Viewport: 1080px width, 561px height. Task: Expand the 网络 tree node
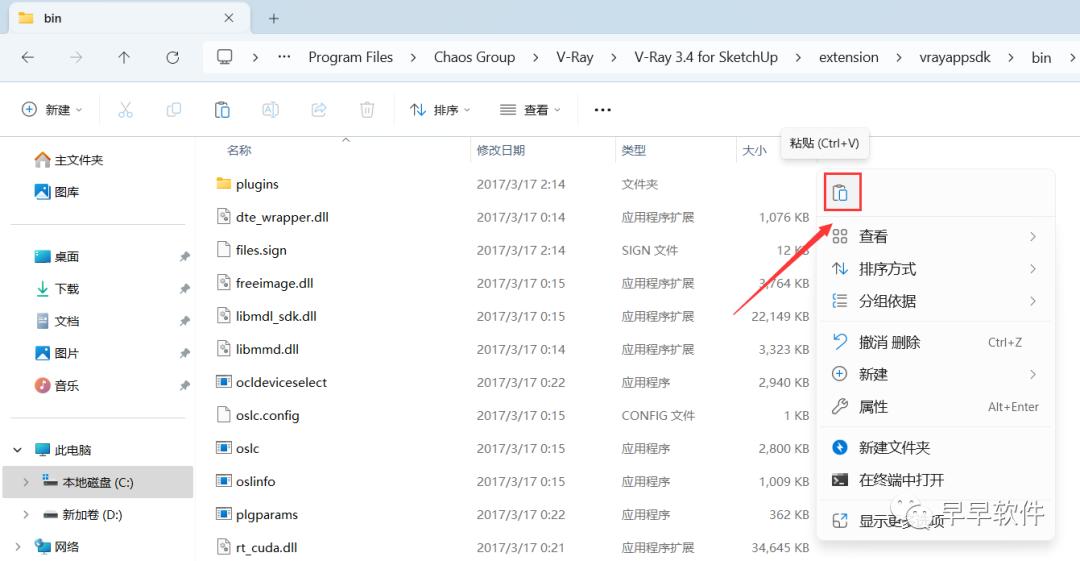(x=17, y=547)
